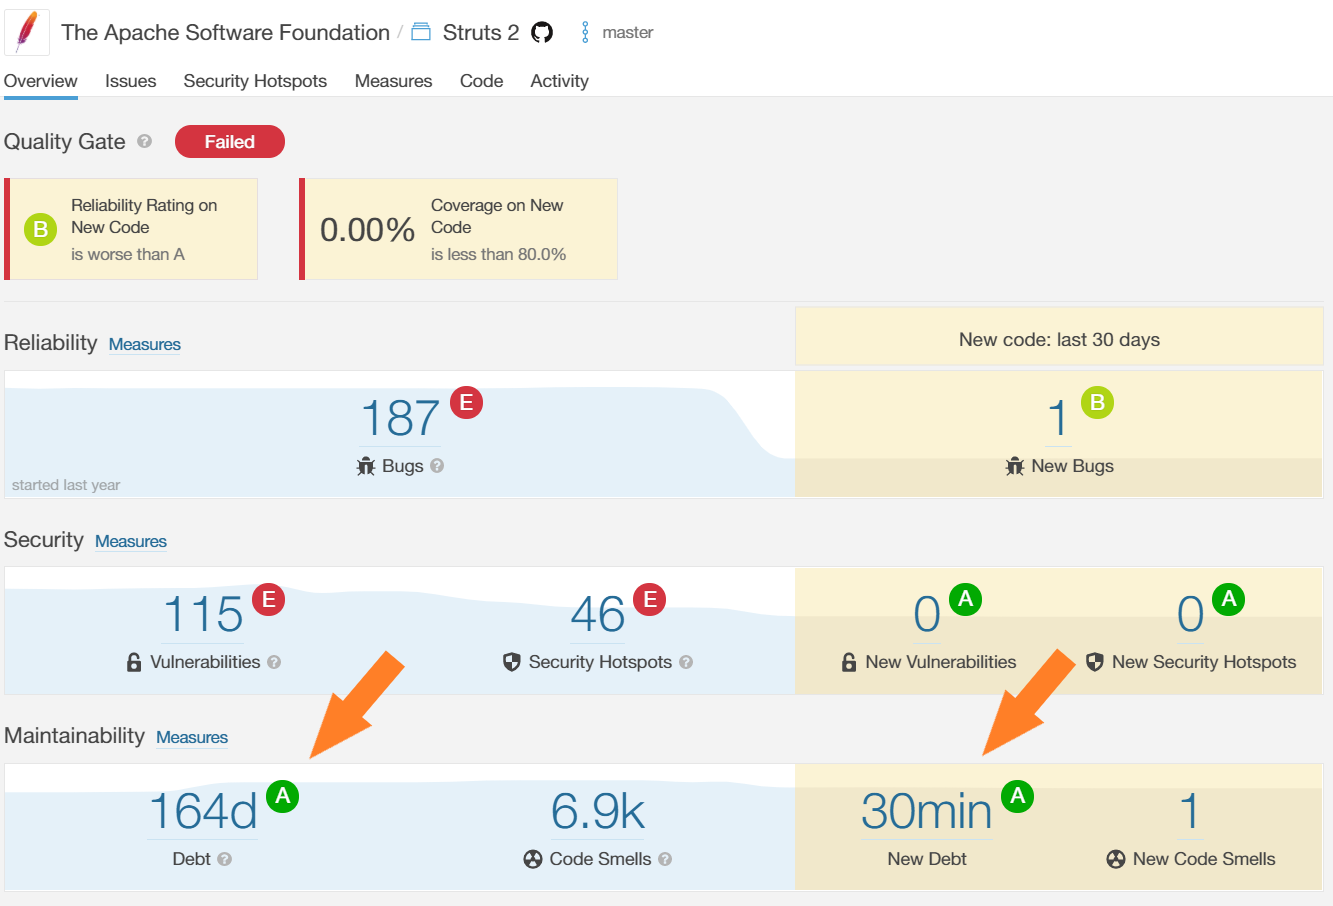Click the help icon next to Debt
This screenshot has width=1333, height=906.
tap(225, 859)
